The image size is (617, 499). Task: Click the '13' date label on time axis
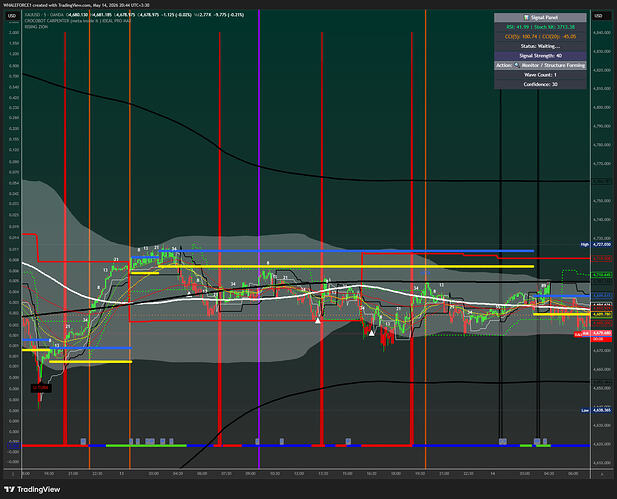point(122,474)
